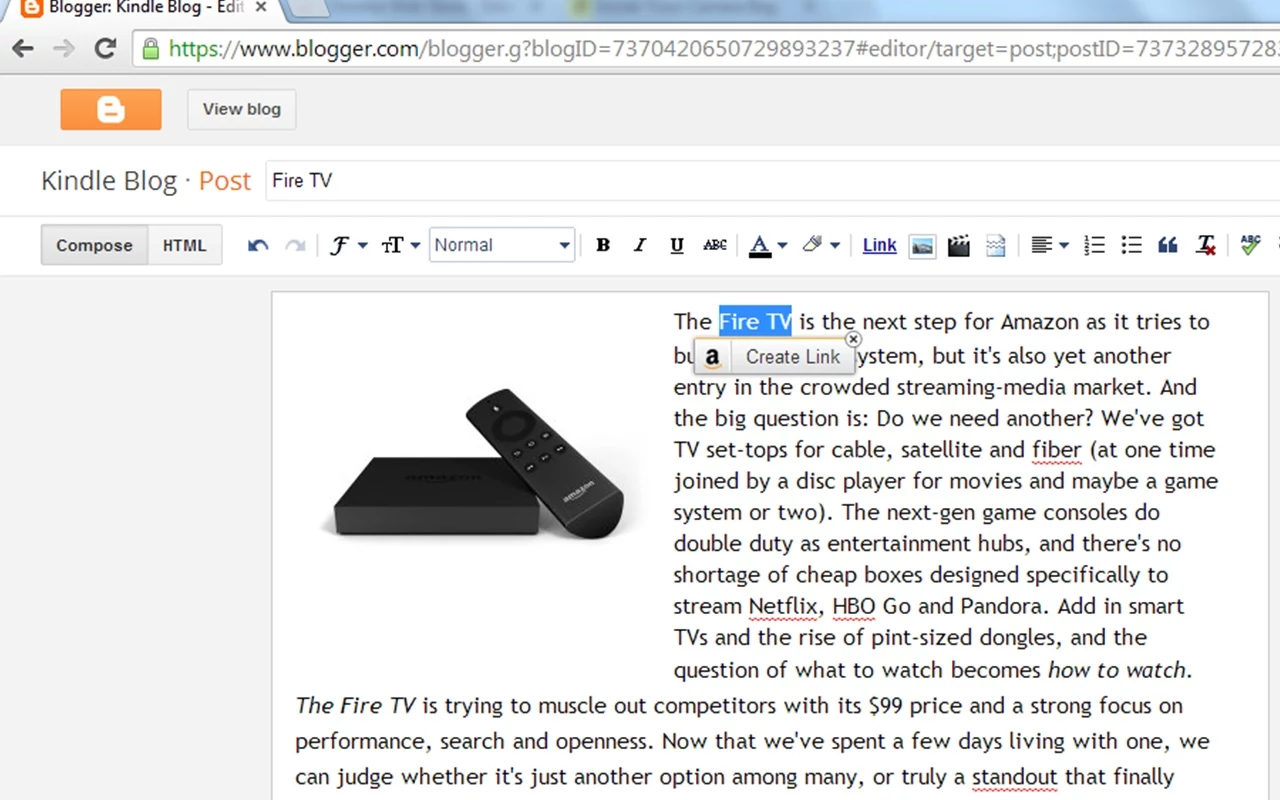The width and height of the screenshot is (1280, 800).
Task: Insert a video into the post
Action: point(959,246)
